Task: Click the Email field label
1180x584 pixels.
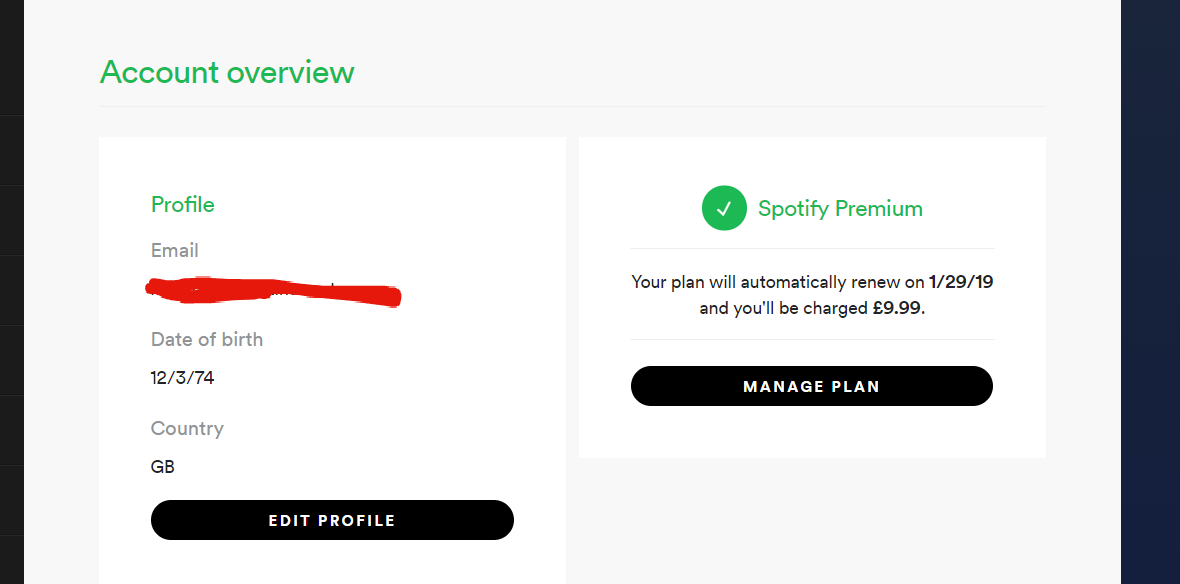Action: (x=175, y=250)
